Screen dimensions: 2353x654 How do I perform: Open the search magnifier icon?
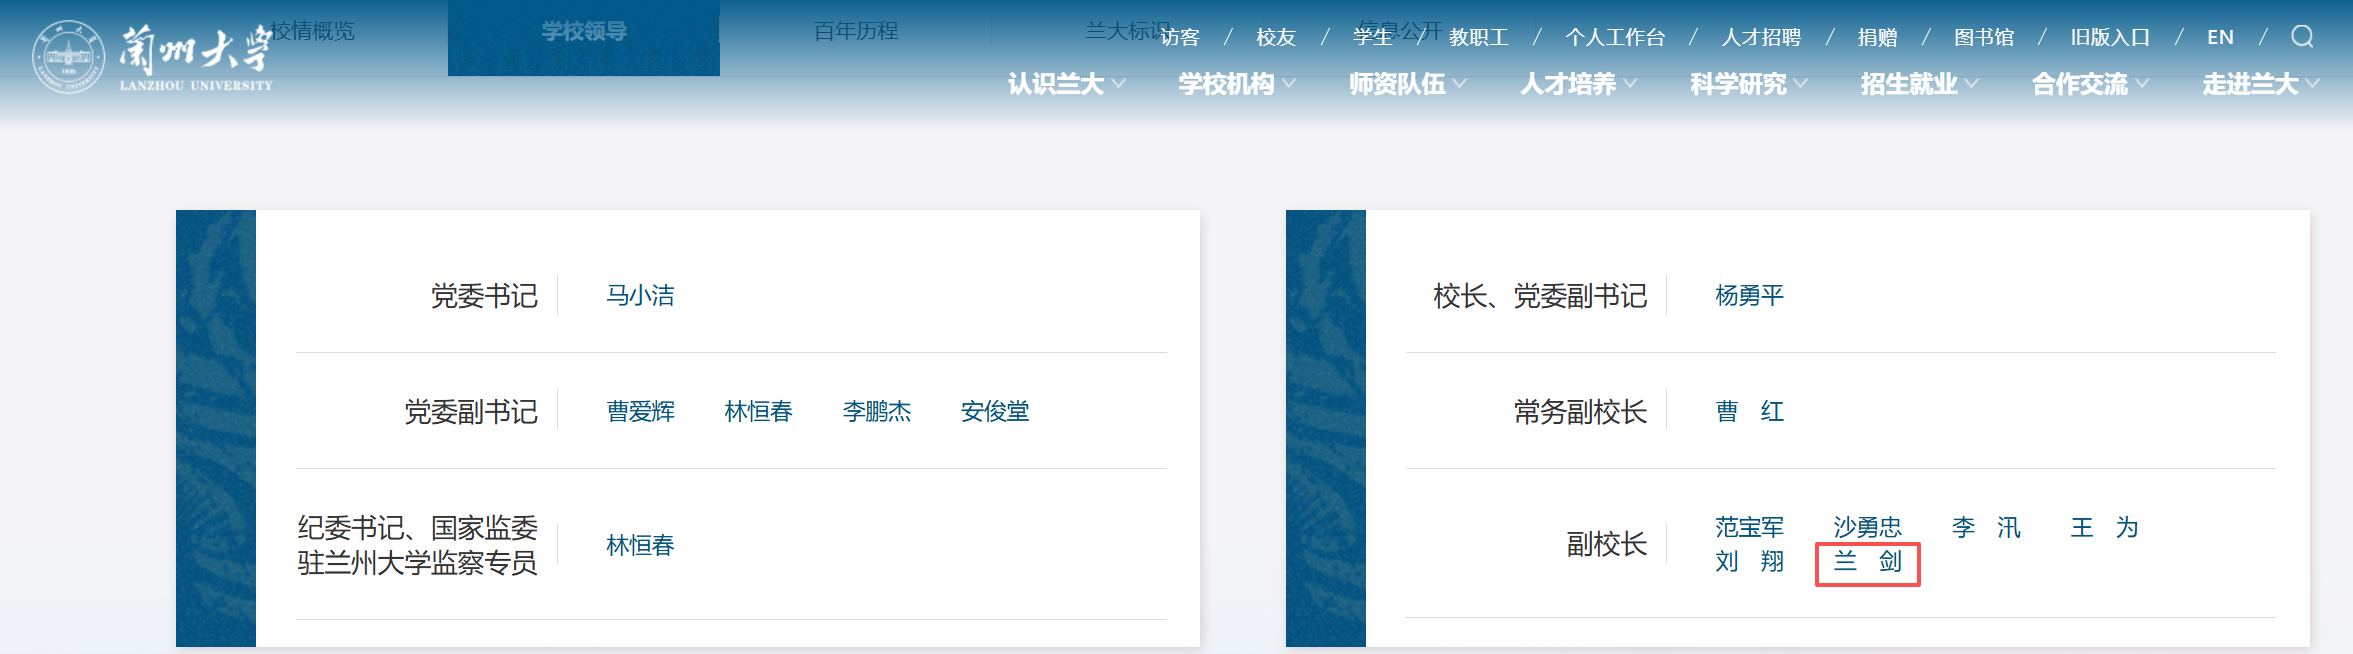pyautogui.click(x=2302, y=37)
